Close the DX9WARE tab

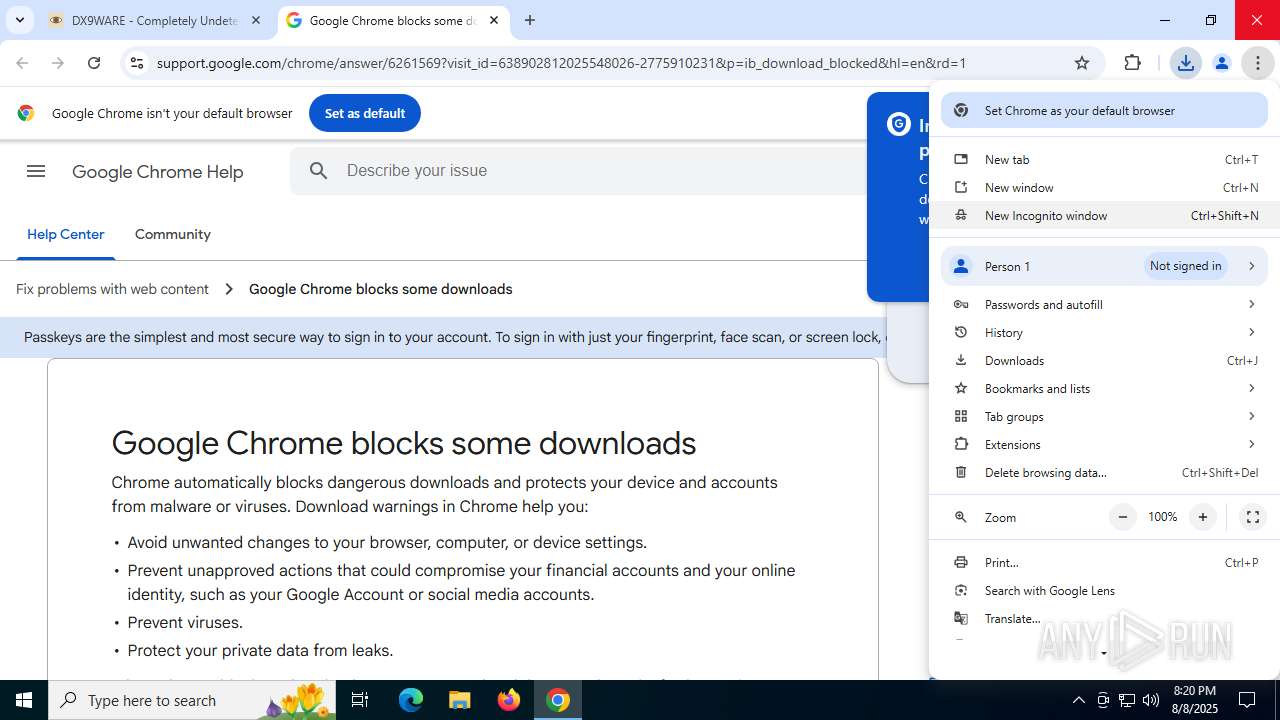point(256,20)
